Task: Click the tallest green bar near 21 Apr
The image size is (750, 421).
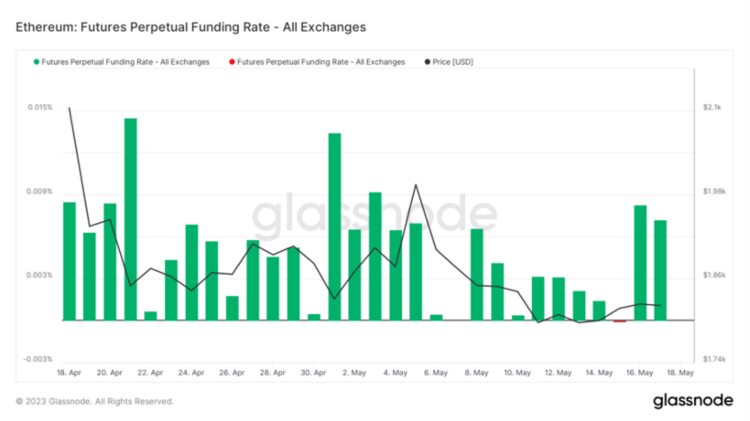Action: click(130, 218)
